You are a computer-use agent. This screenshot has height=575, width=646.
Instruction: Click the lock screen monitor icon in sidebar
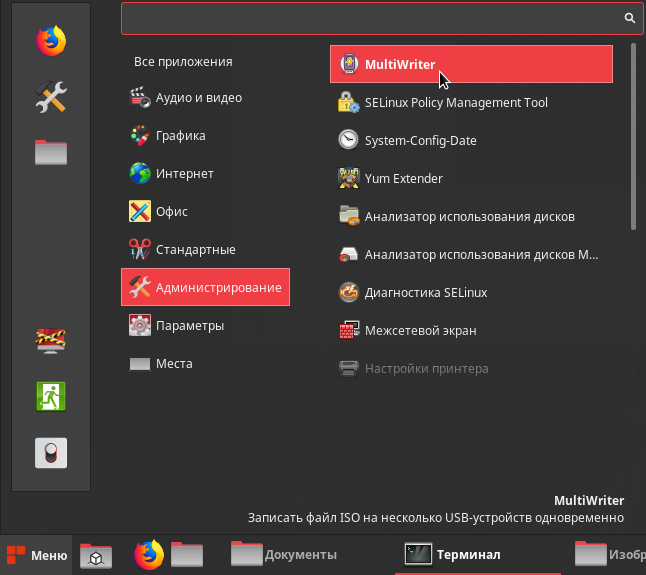[51, 341]
